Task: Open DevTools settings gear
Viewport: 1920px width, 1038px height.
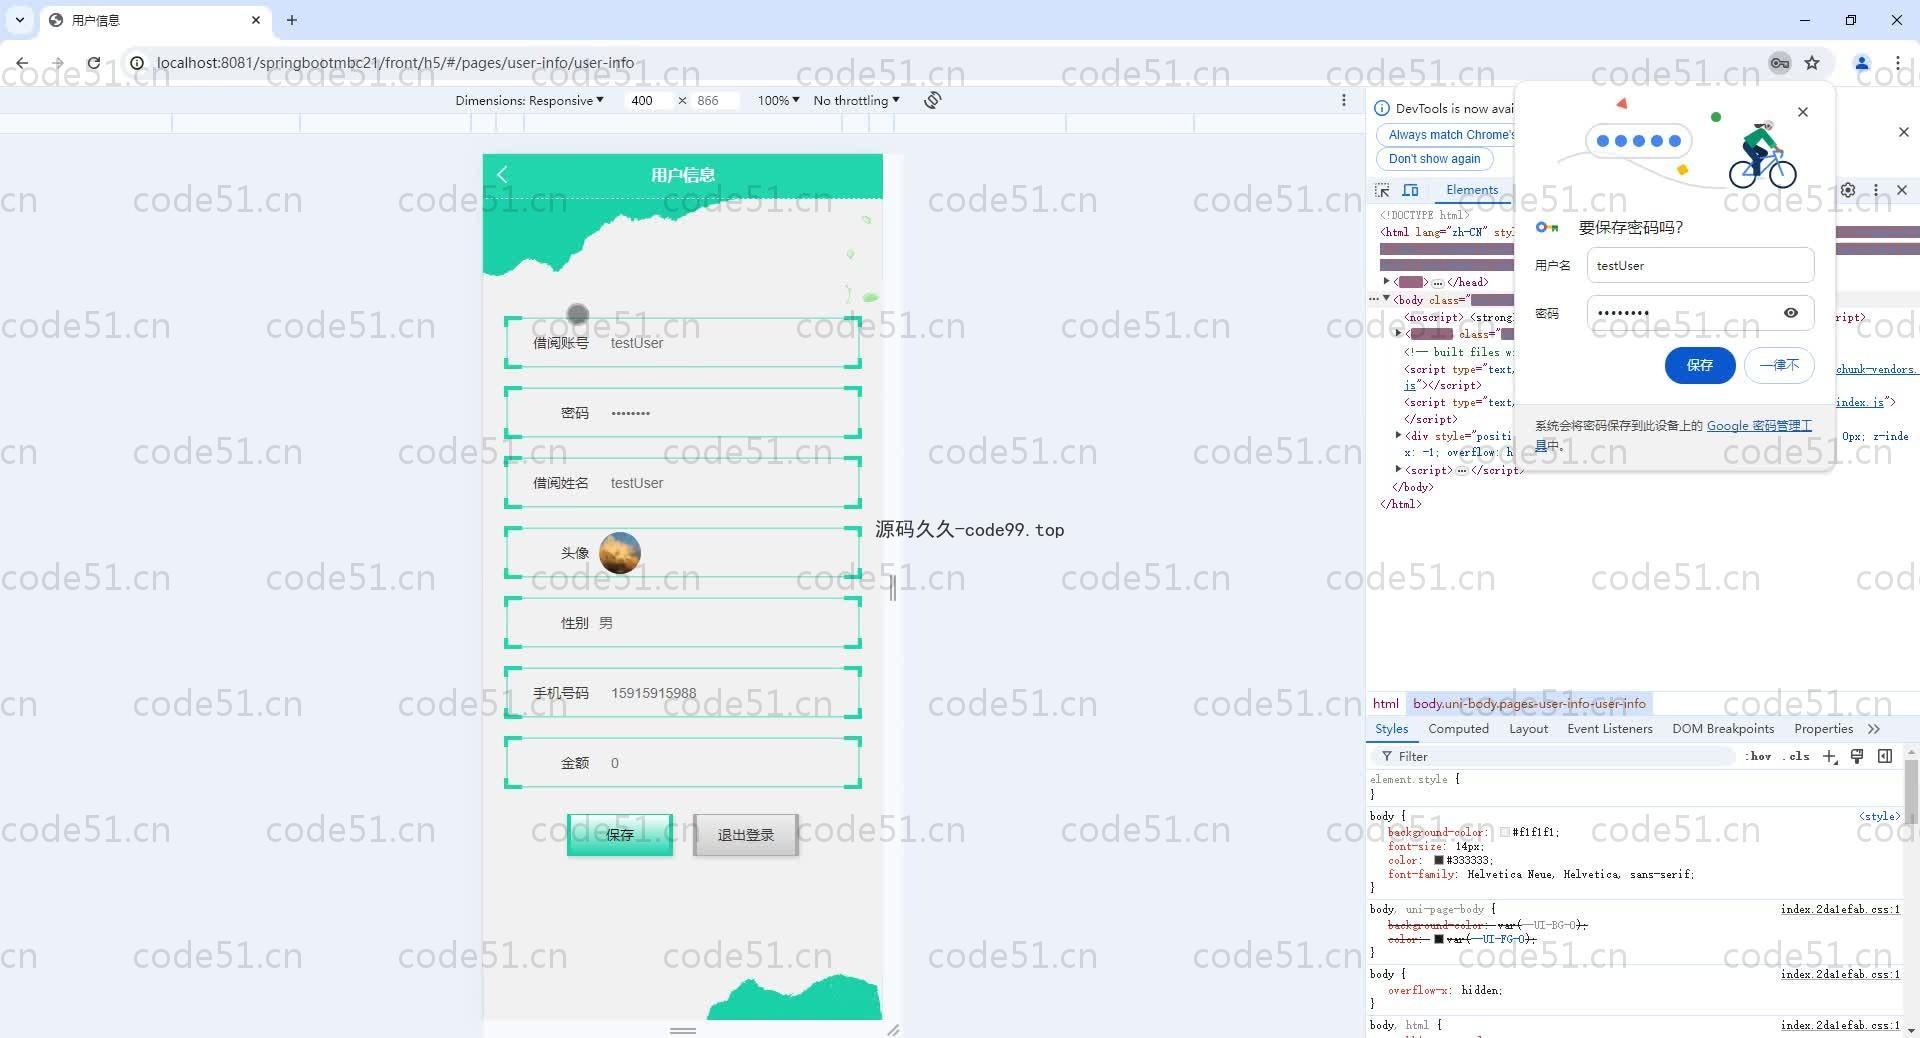Action: click(x=1848, y=190)
